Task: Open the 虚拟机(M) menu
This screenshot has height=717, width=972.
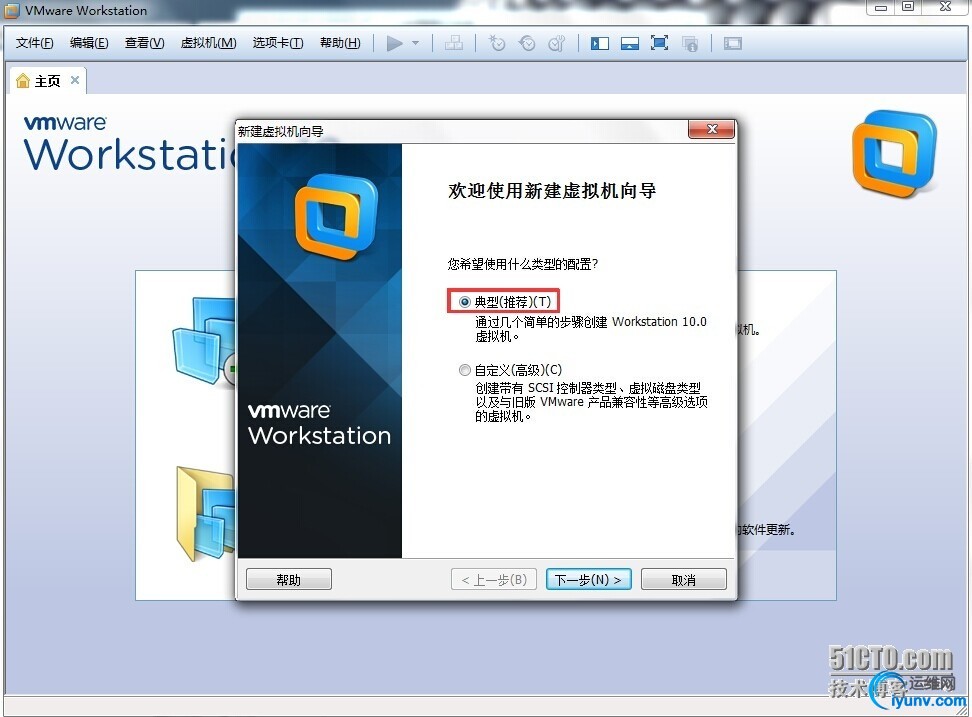Action: point(208,43)
